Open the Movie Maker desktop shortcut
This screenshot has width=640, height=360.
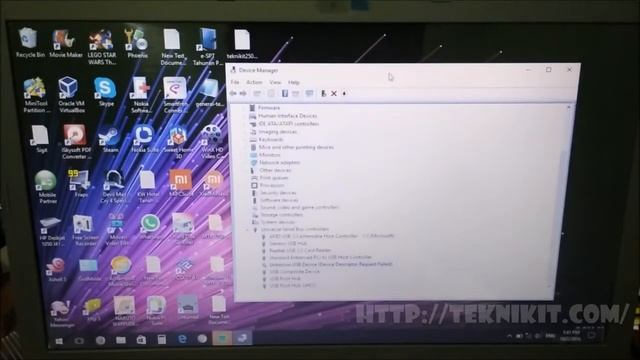pos(65,43)
